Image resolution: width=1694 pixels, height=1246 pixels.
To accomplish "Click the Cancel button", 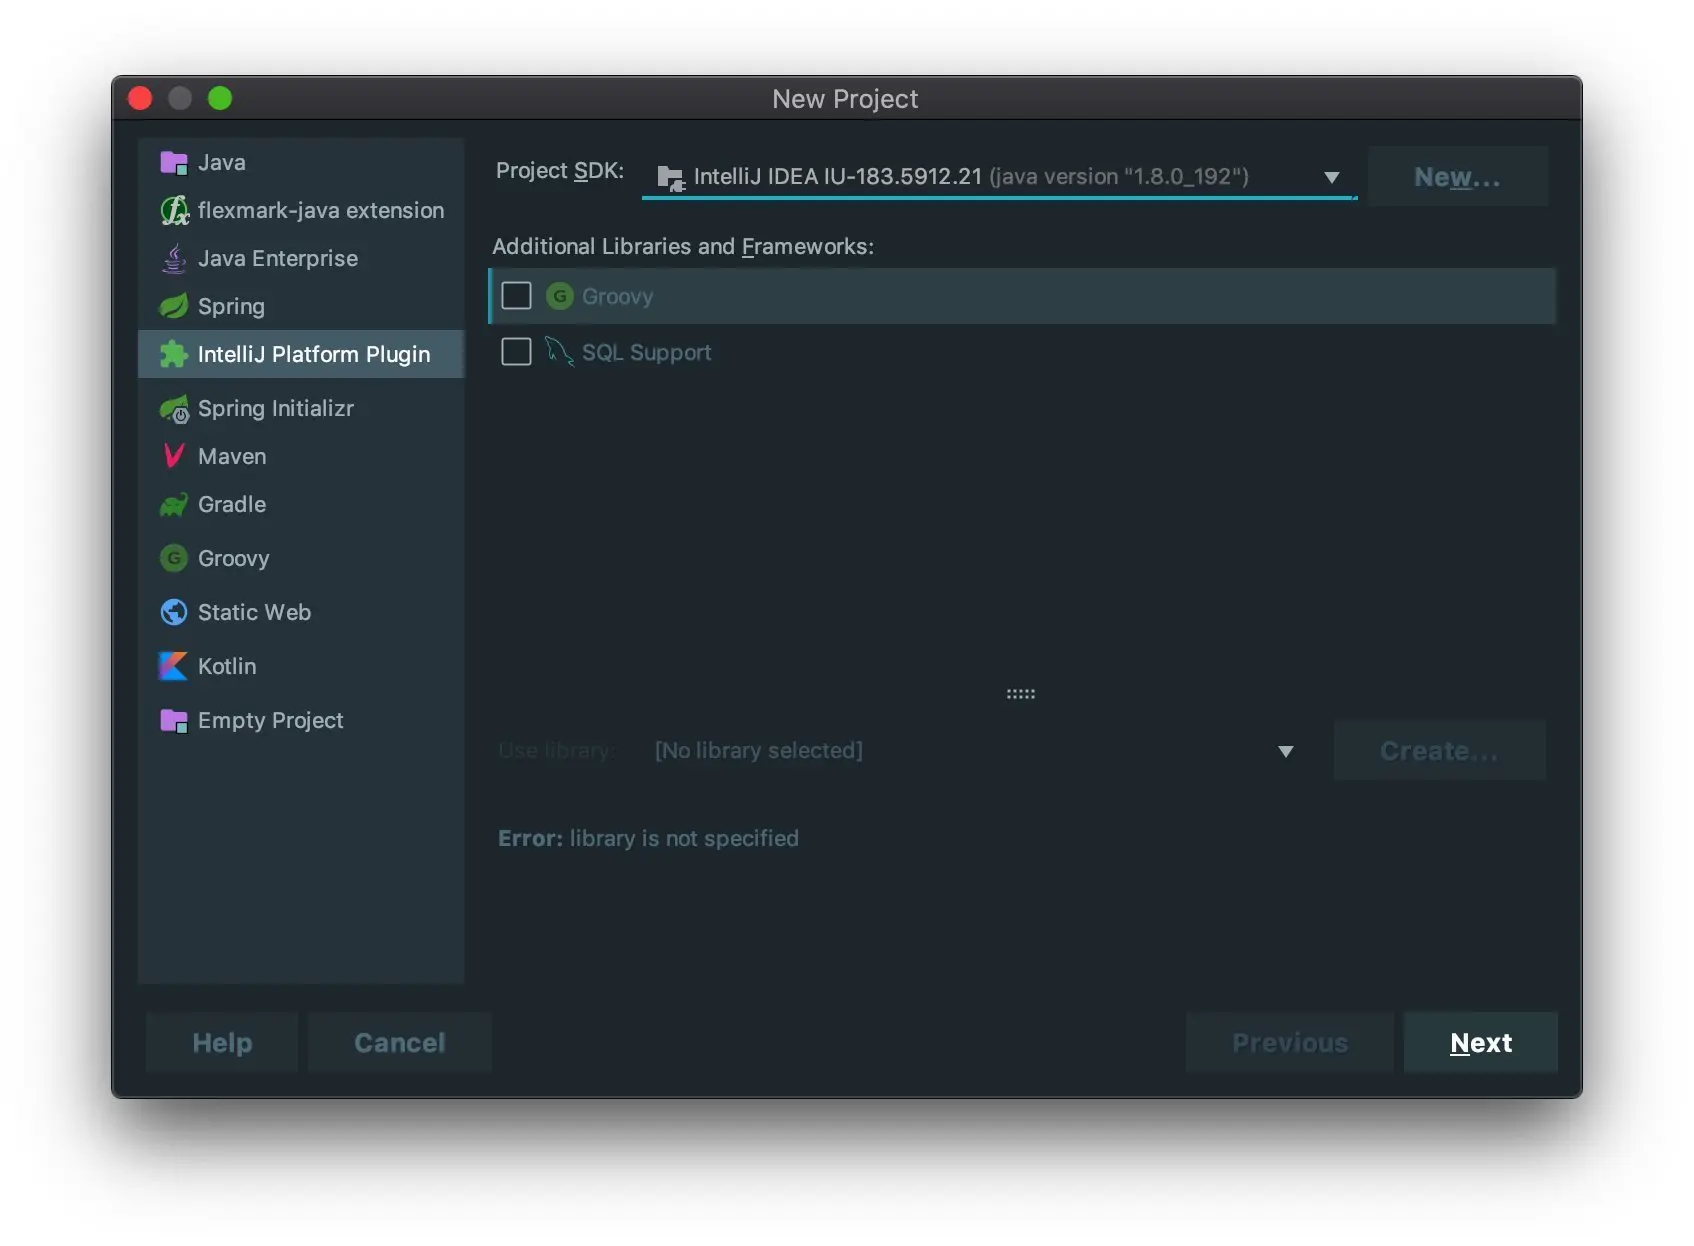I will pos(399,1043).
